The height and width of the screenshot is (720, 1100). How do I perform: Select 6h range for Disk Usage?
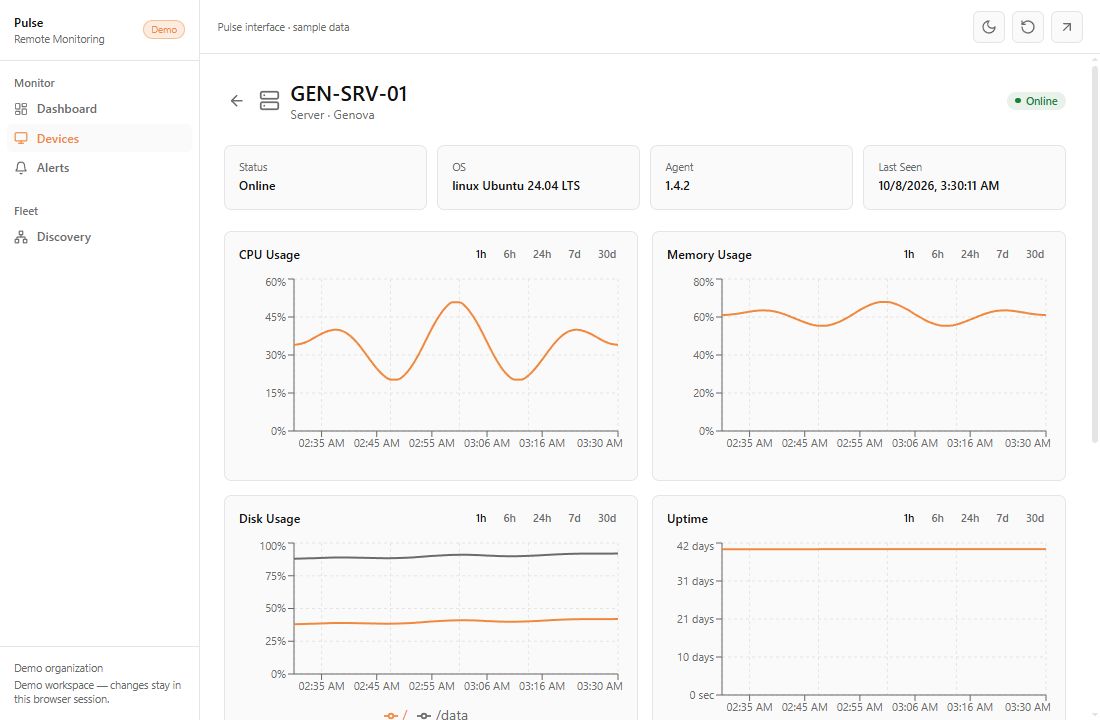click(509, 518)
